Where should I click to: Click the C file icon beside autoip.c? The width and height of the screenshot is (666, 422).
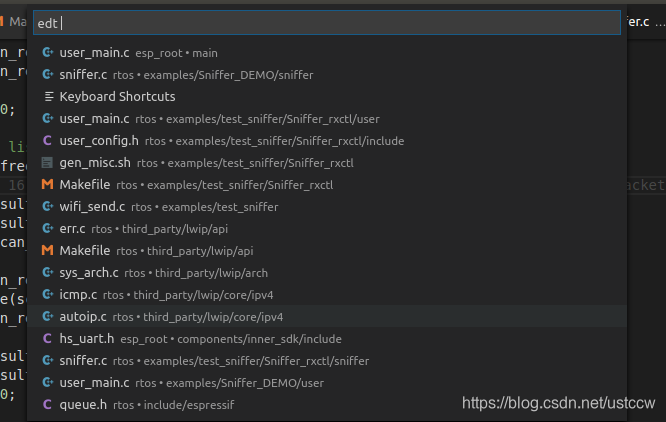[x=48, y=316]
